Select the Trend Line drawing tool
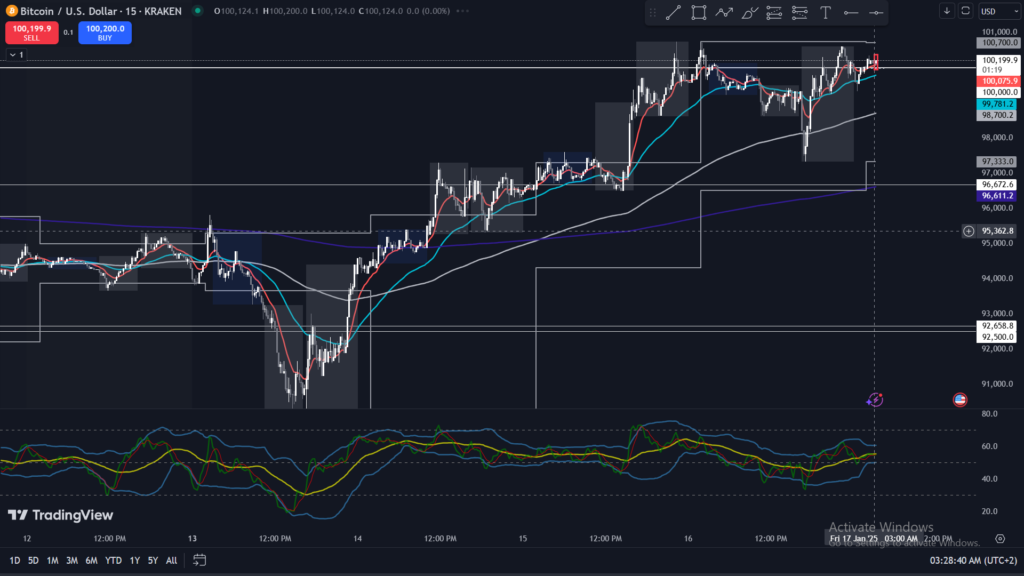 point(673,13)
